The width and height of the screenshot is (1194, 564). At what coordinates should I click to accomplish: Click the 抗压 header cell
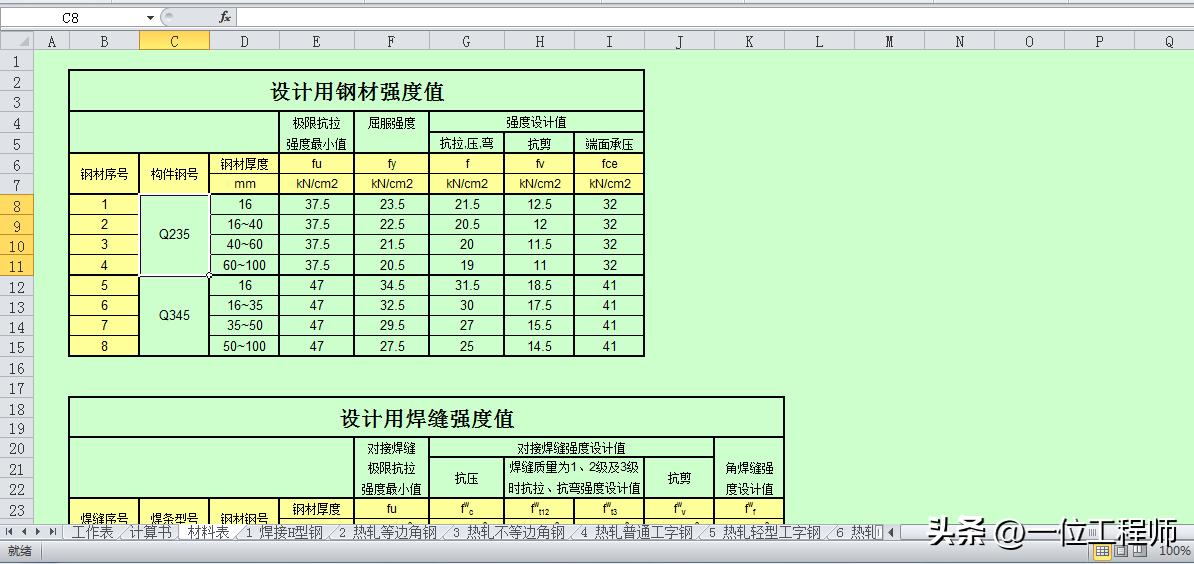tap(466, 478)
